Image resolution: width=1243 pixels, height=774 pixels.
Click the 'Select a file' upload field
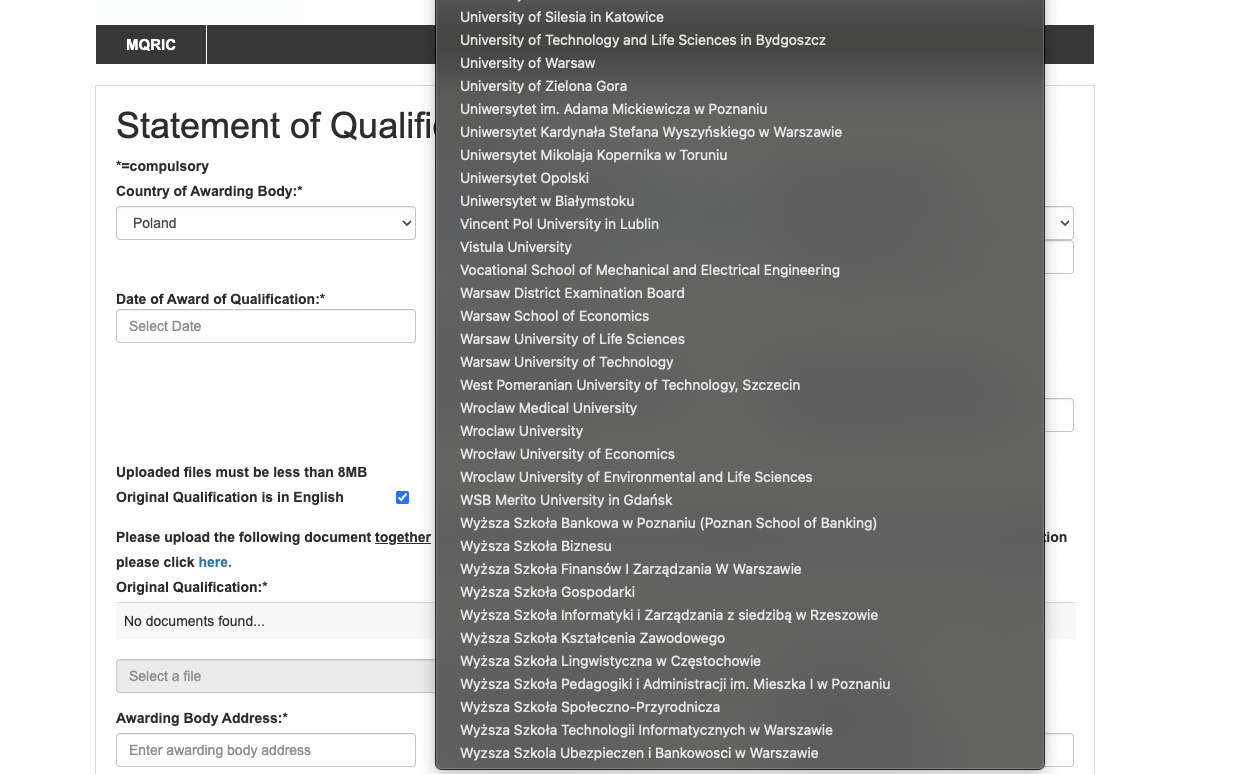pos(275,676)
